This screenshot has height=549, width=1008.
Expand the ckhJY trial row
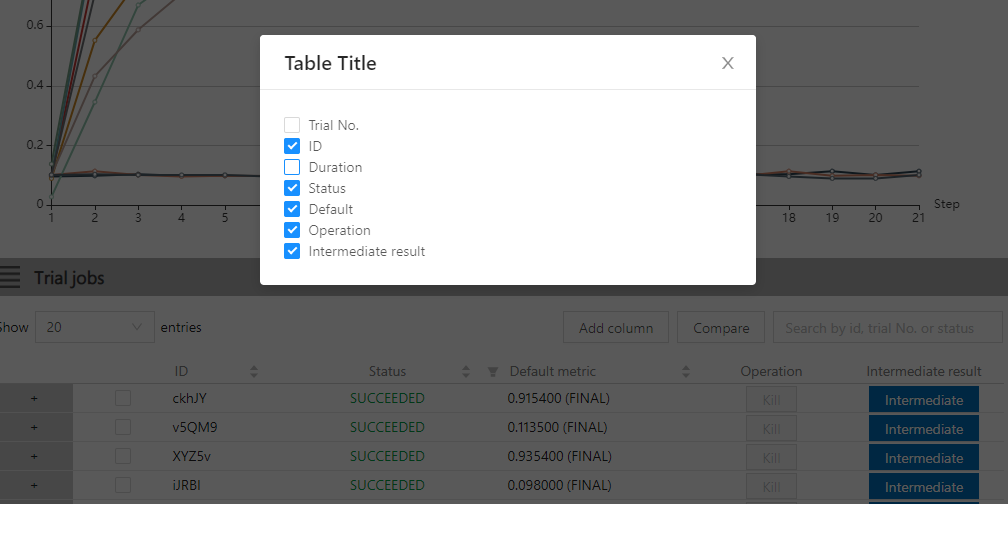34,398
